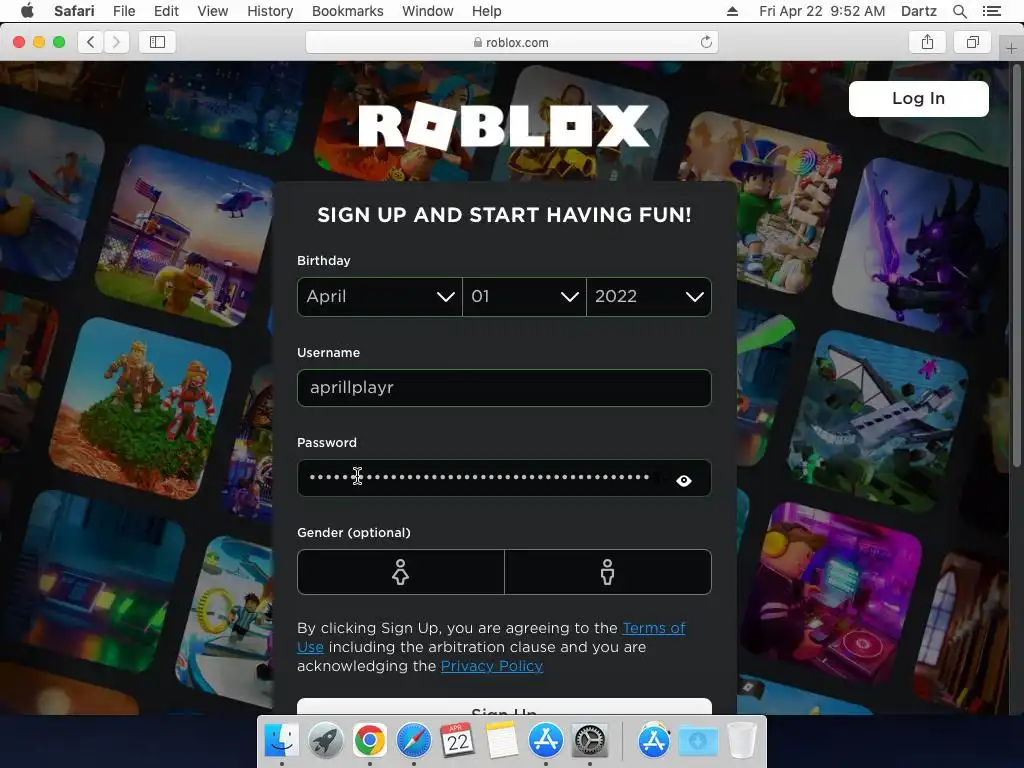Image resolution: width=1024 pixels, height=768 pixels.
Task: Open the Edit menu
Action: tap(166, 11)
